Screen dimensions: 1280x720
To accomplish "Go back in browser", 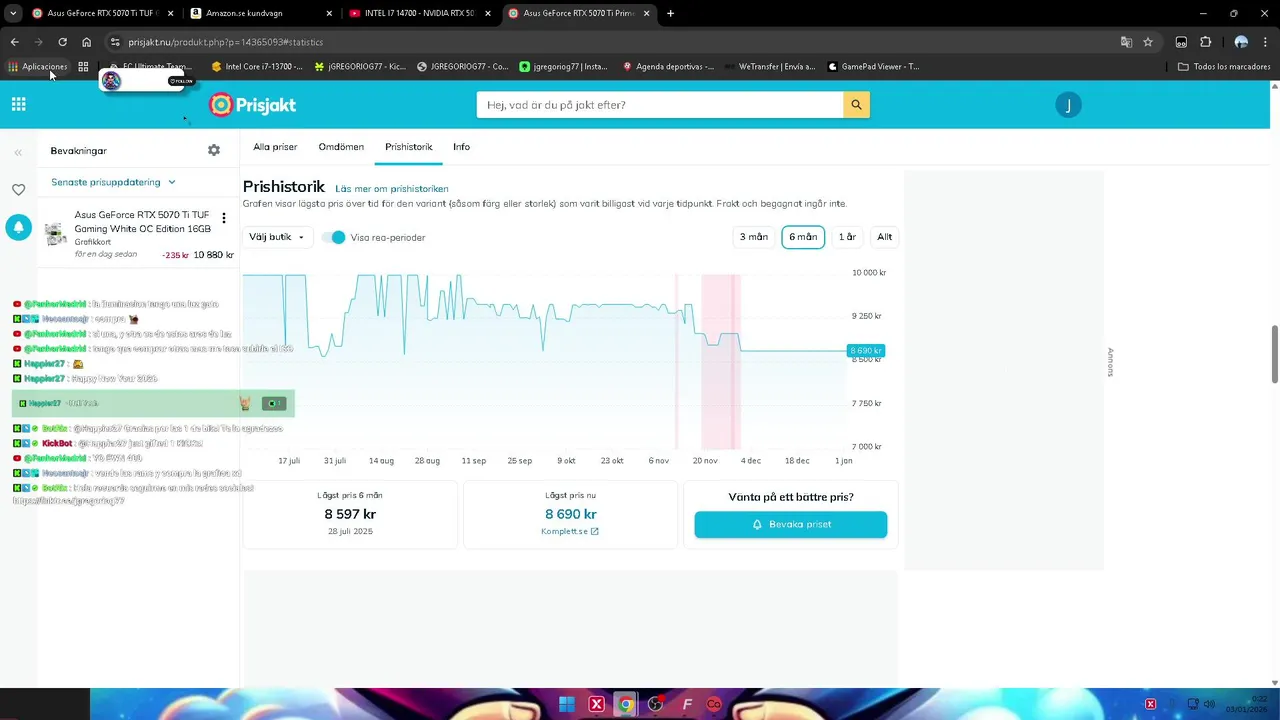I will pos(14,42).
